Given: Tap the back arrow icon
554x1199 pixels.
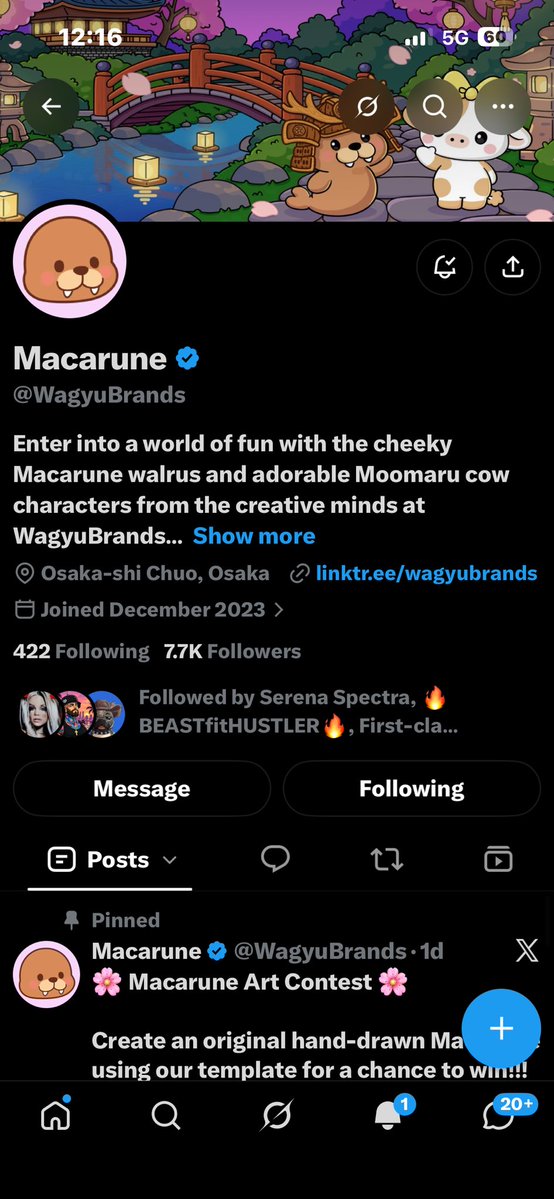Looking at the screenshot, I should 51,106.
